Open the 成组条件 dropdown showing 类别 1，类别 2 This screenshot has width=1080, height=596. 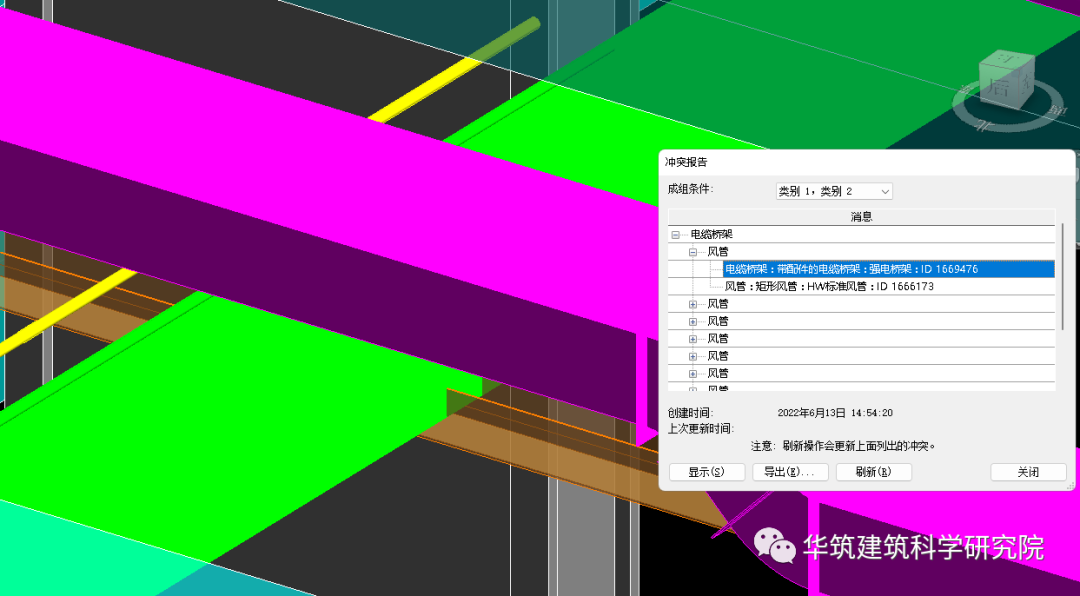point(834,192)
